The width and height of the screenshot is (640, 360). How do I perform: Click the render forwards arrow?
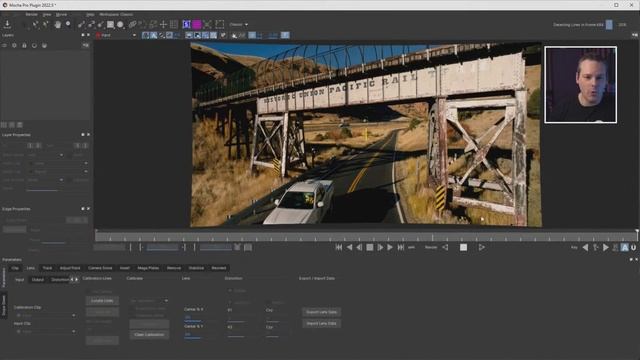482,247
